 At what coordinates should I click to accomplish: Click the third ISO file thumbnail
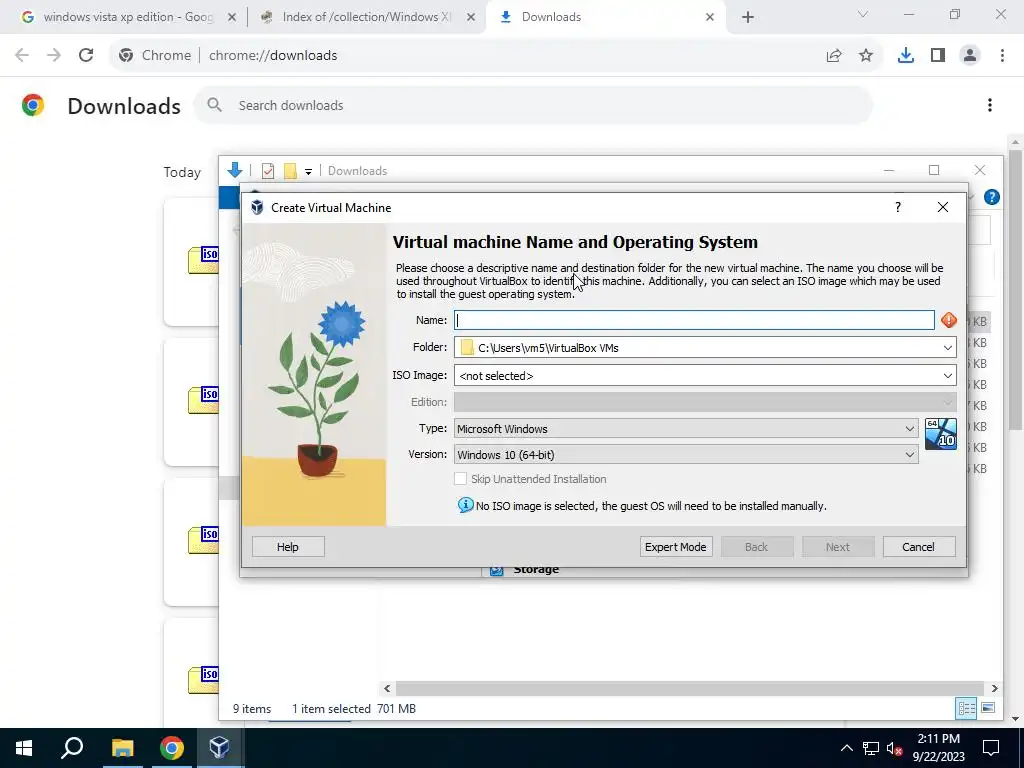click(x=203, y=540)
